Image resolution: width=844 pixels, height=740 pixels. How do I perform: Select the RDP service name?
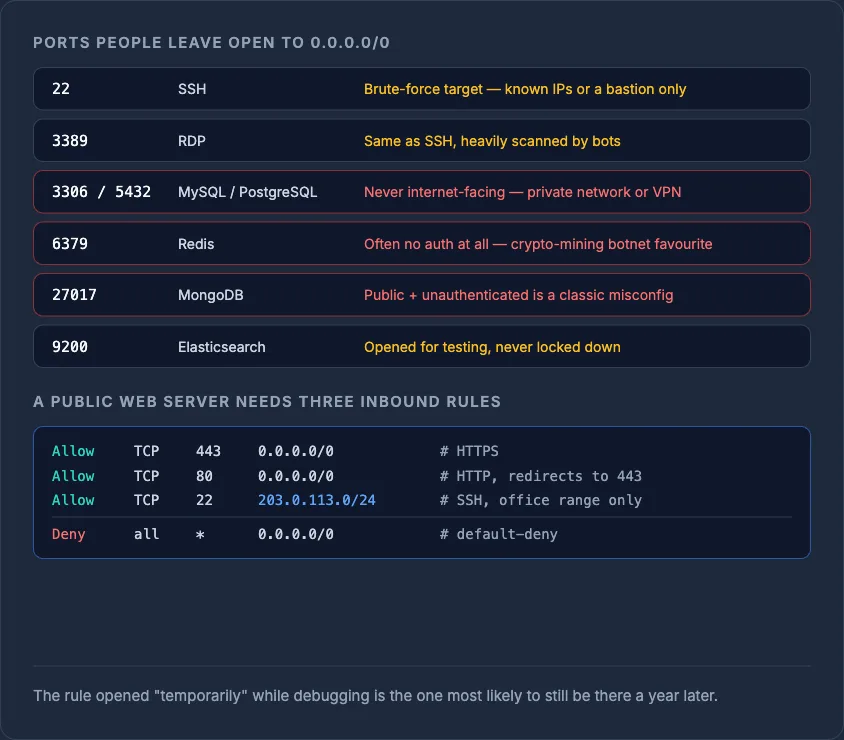point(192,141)
